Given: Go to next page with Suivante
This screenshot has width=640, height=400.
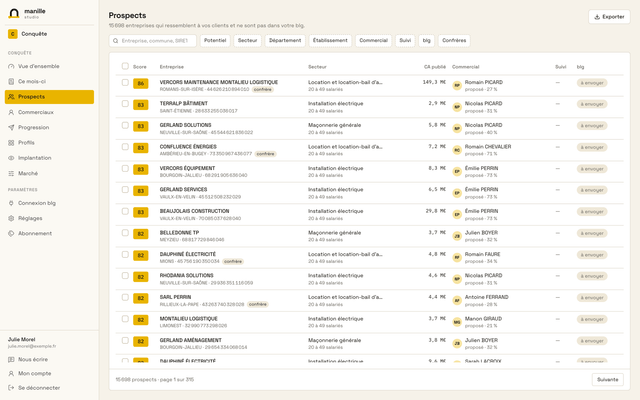Looking at the screenshot, I should point(607,380).
